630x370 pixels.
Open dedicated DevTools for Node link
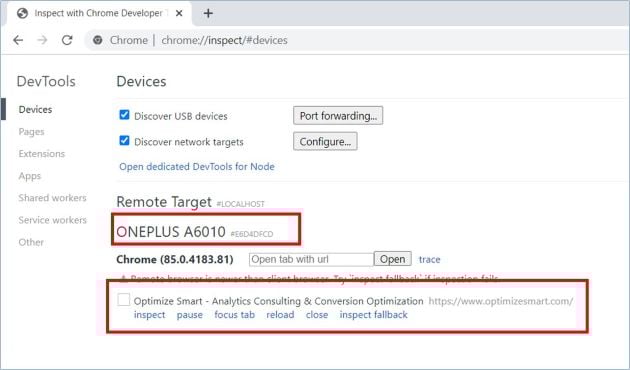(197, 167)
